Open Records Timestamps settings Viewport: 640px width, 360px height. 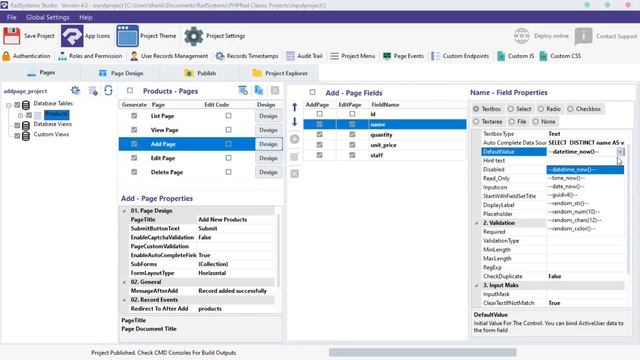tap(247, 56)
